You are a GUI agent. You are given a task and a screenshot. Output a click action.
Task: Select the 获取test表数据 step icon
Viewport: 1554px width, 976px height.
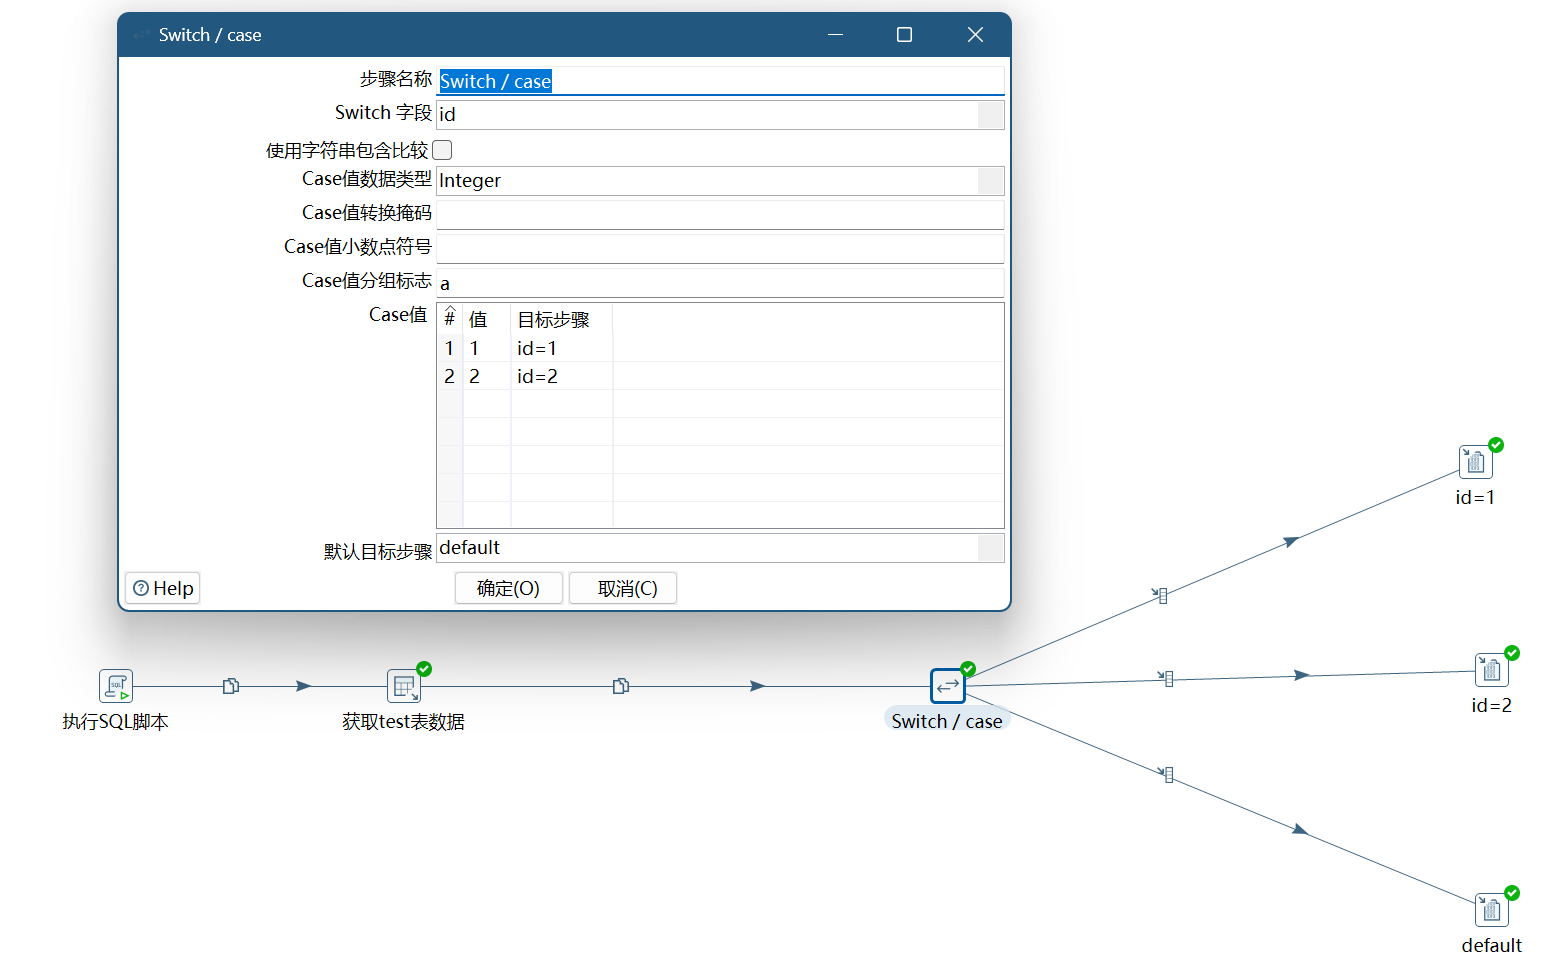404,687
